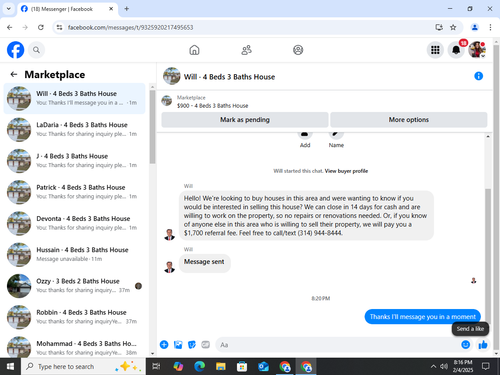Image resolution: width=500 pixels, height=375 pixels.
Task: Click browser forward arrow
Action: [x=25, y=27]
